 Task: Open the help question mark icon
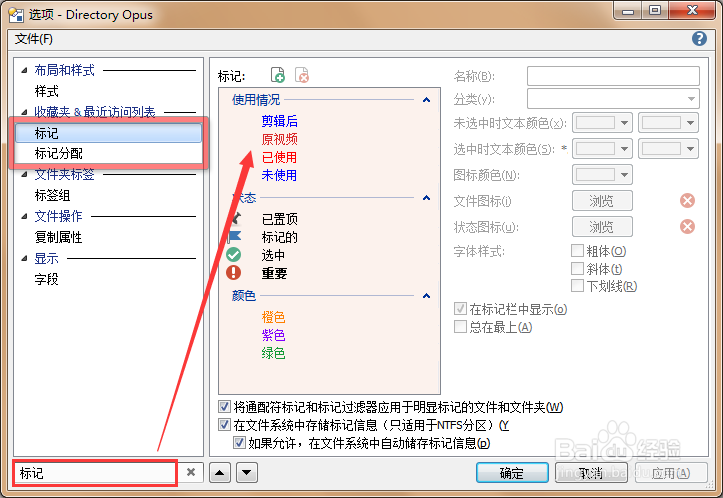click(699, 39)
